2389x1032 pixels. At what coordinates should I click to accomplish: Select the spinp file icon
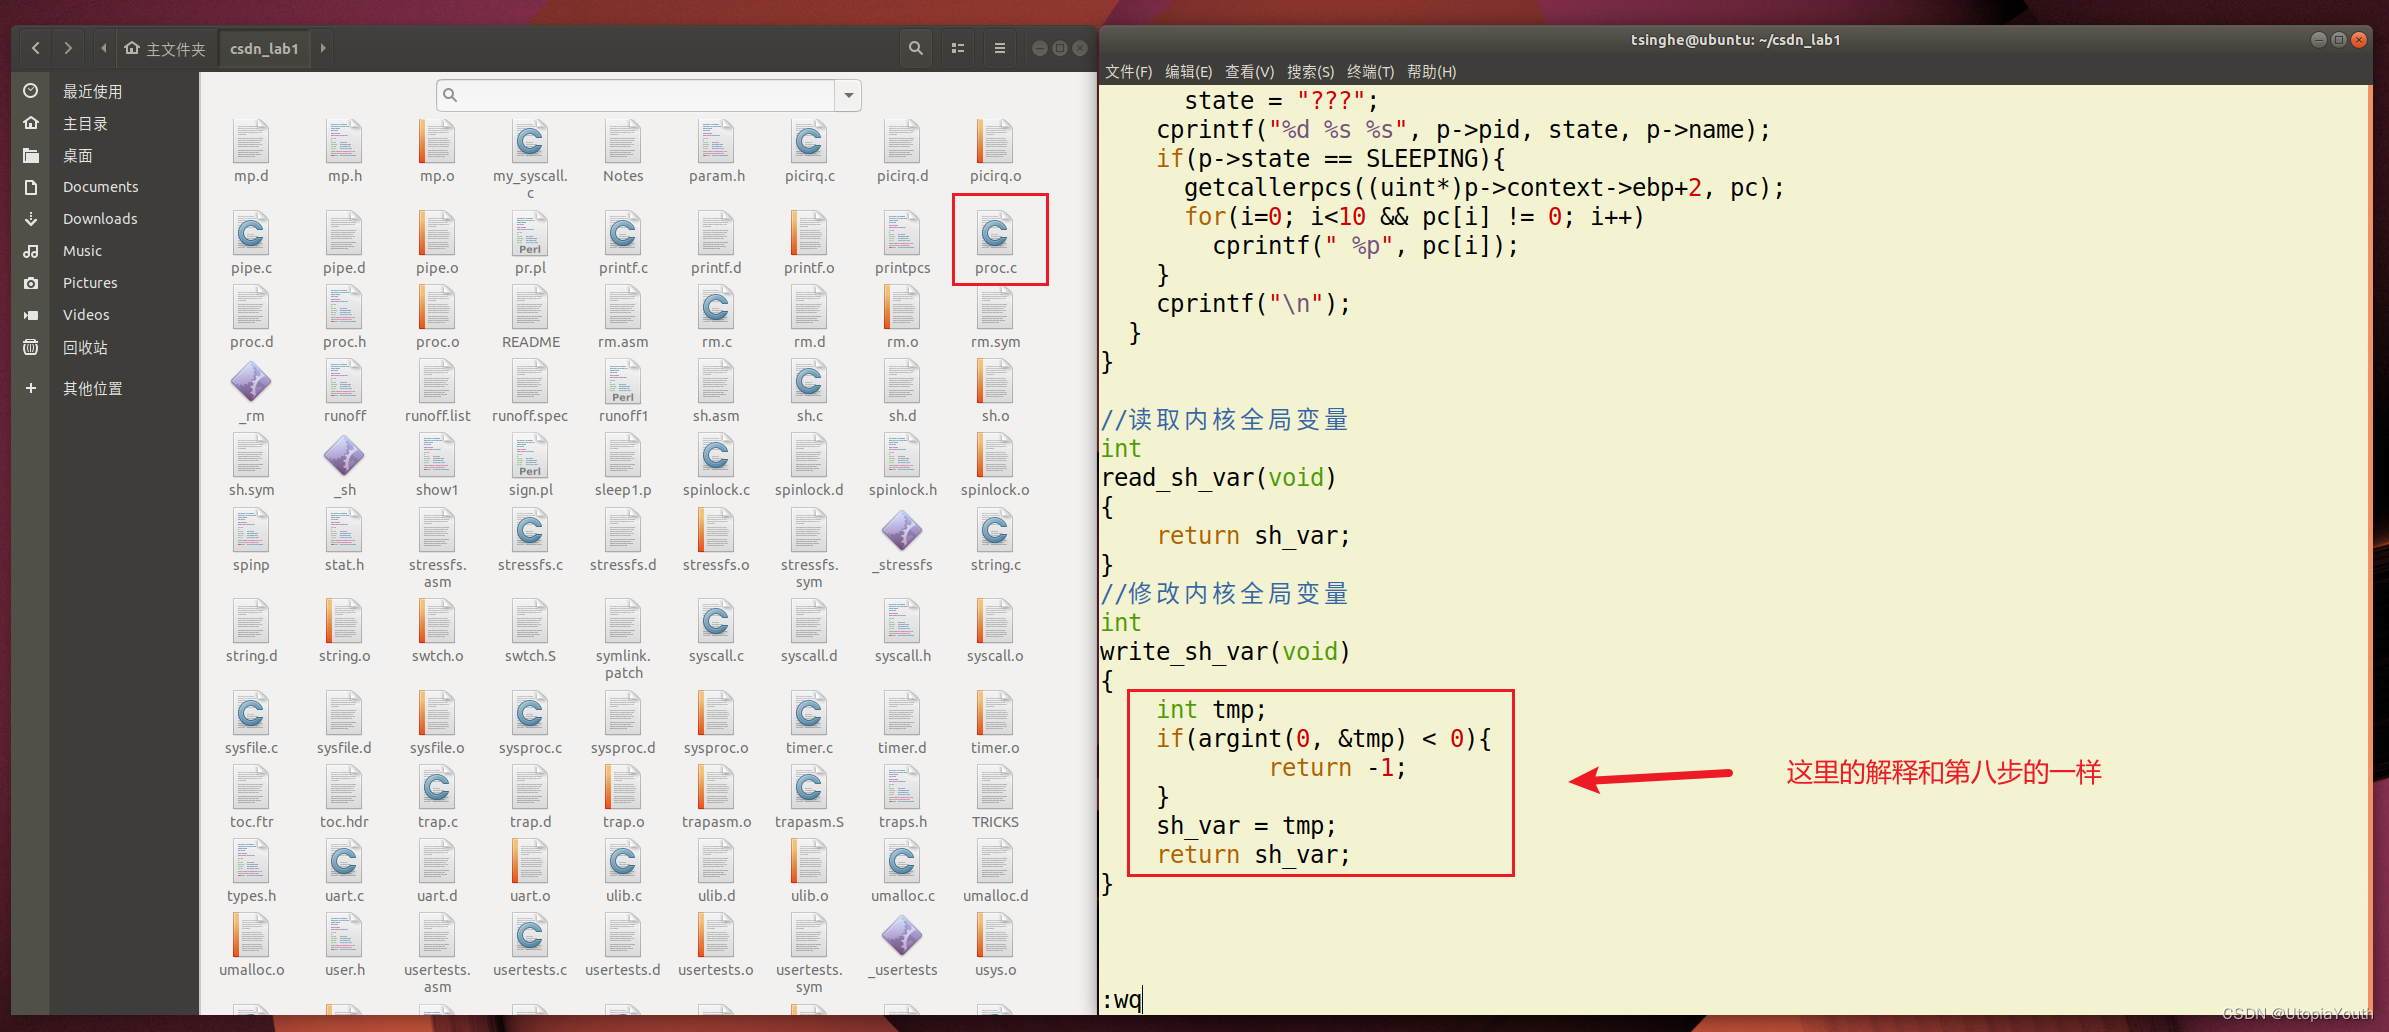point(251,531)
